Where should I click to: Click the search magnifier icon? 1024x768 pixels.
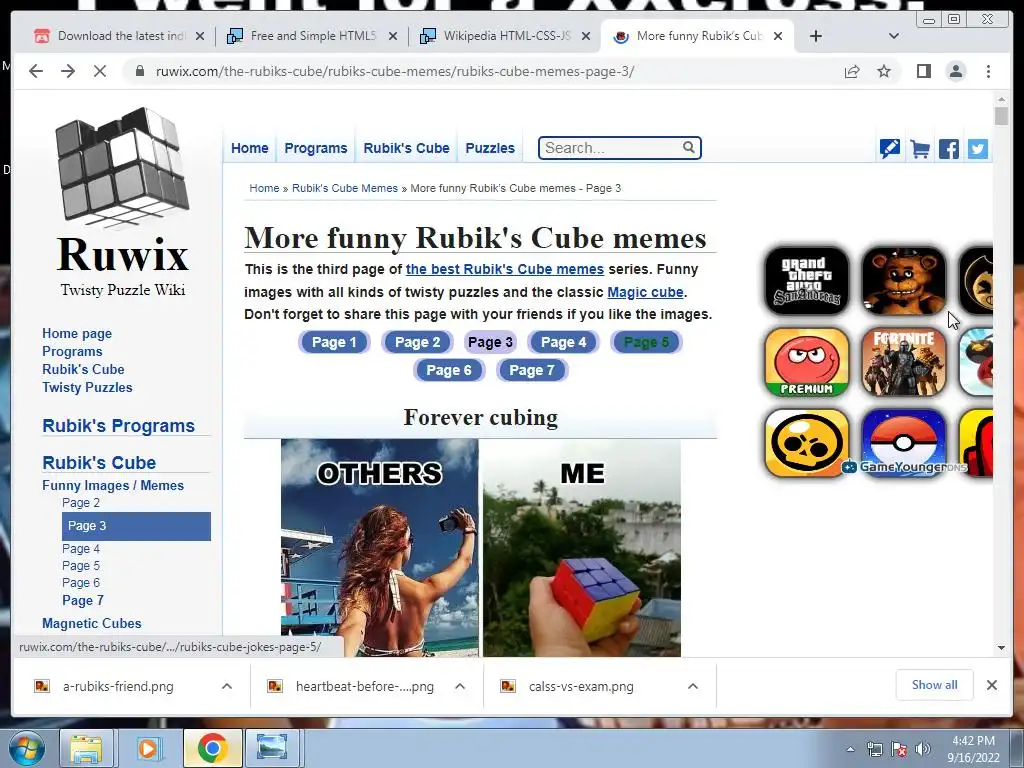coord(688,148)
